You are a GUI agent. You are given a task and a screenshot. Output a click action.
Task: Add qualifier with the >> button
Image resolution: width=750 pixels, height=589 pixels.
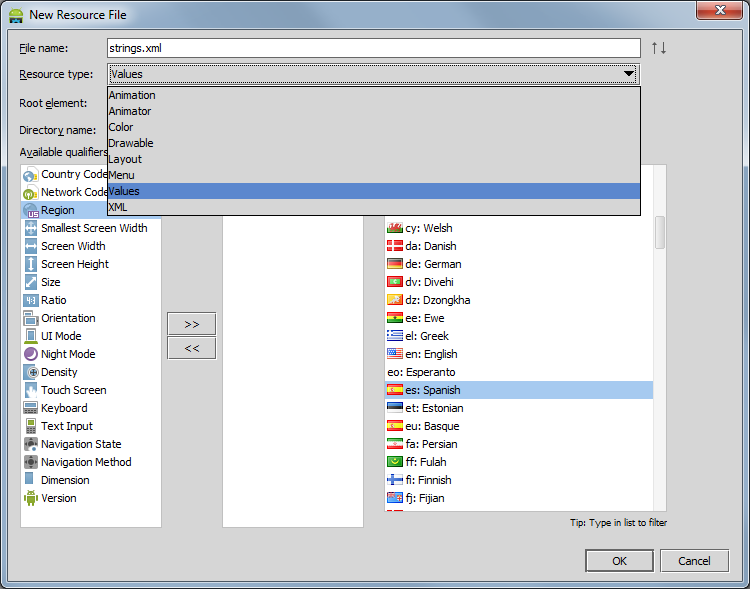tap(191, 324)
